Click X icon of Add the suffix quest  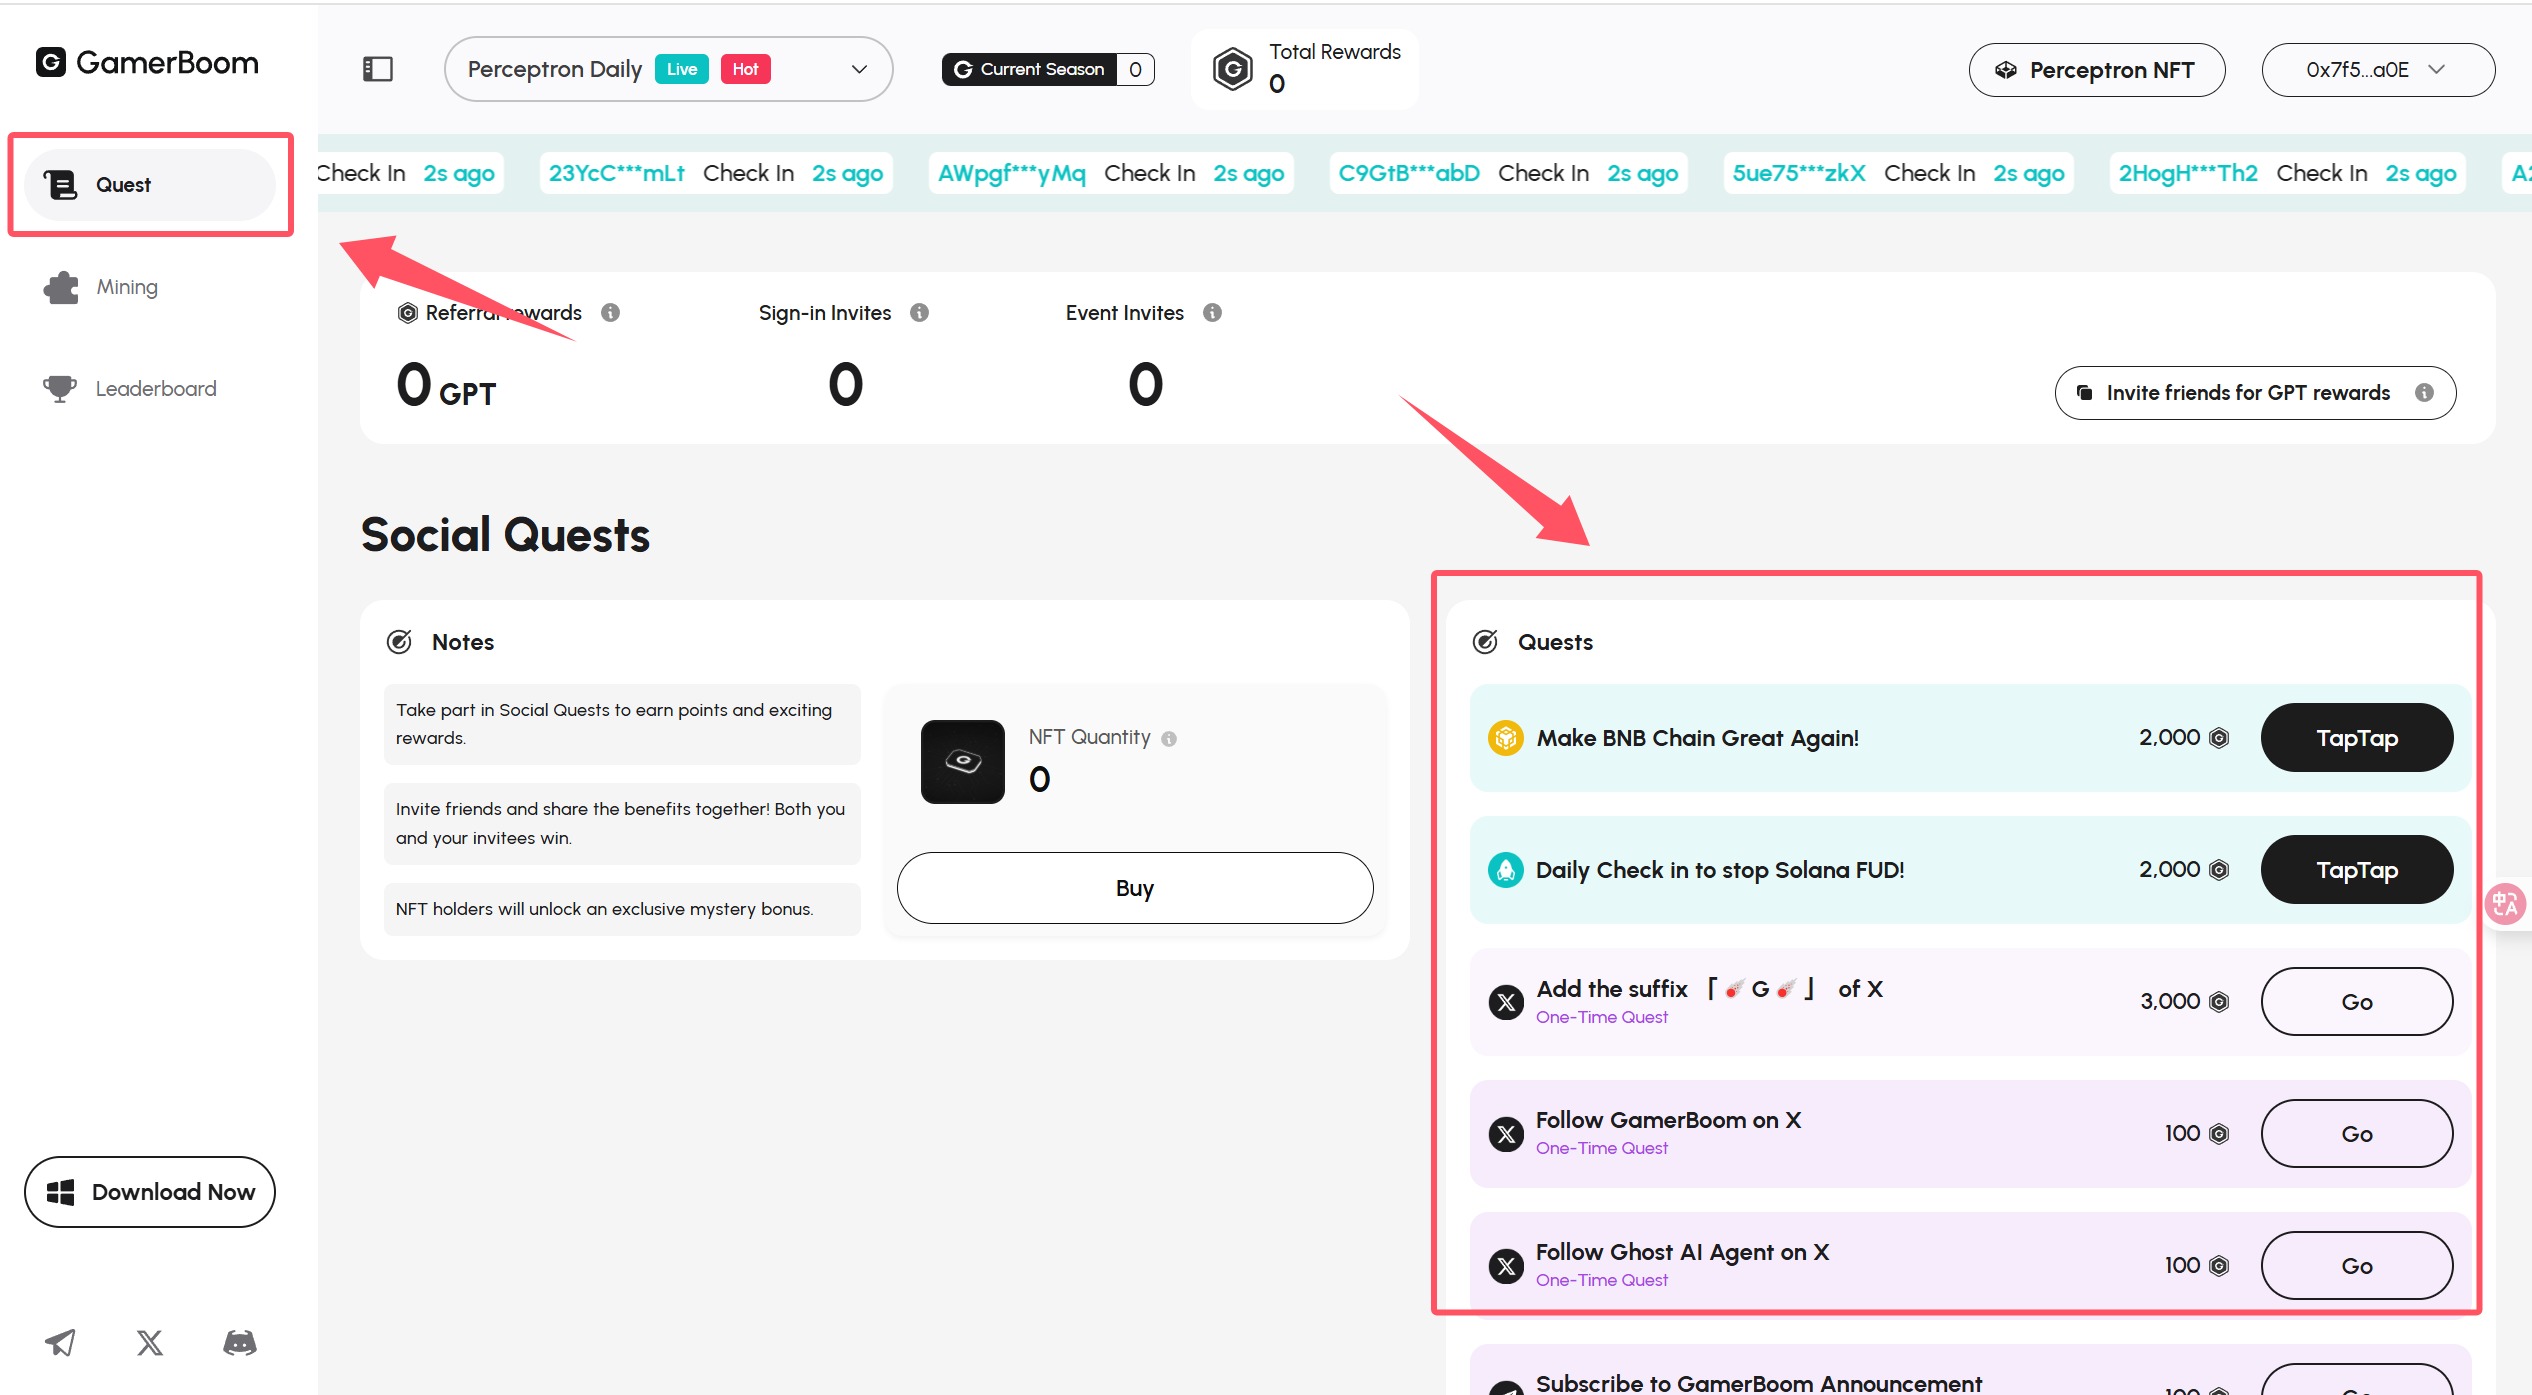[x=1505, y=1002]
